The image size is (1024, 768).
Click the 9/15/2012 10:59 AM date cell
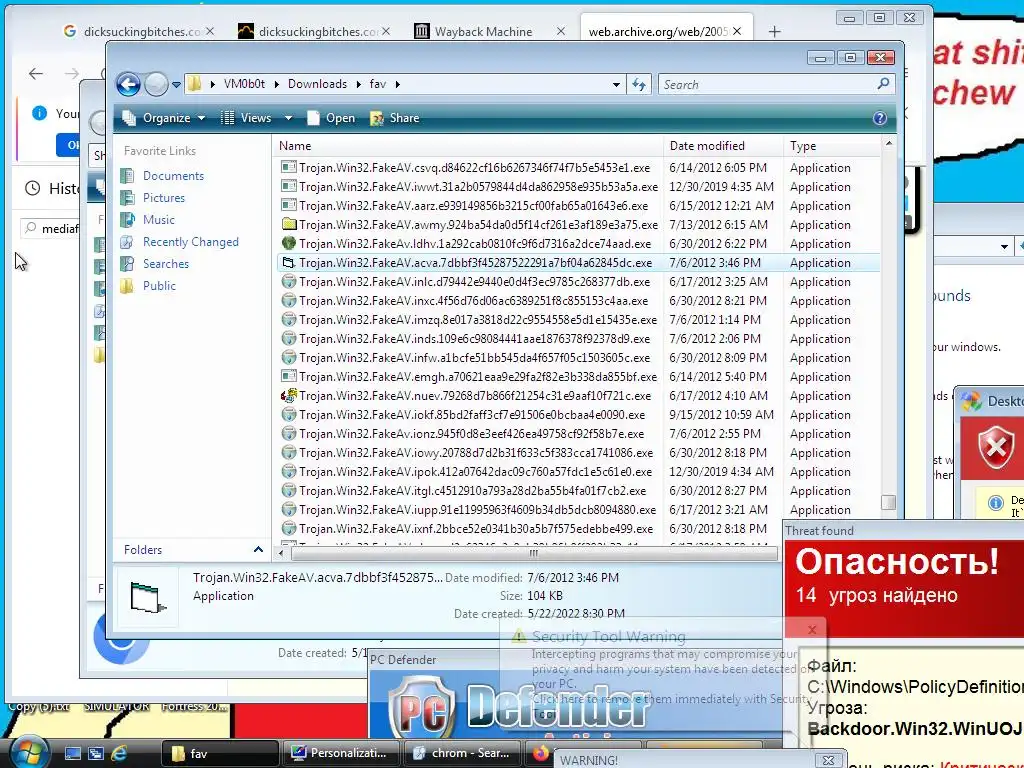(x=721, y=415)
